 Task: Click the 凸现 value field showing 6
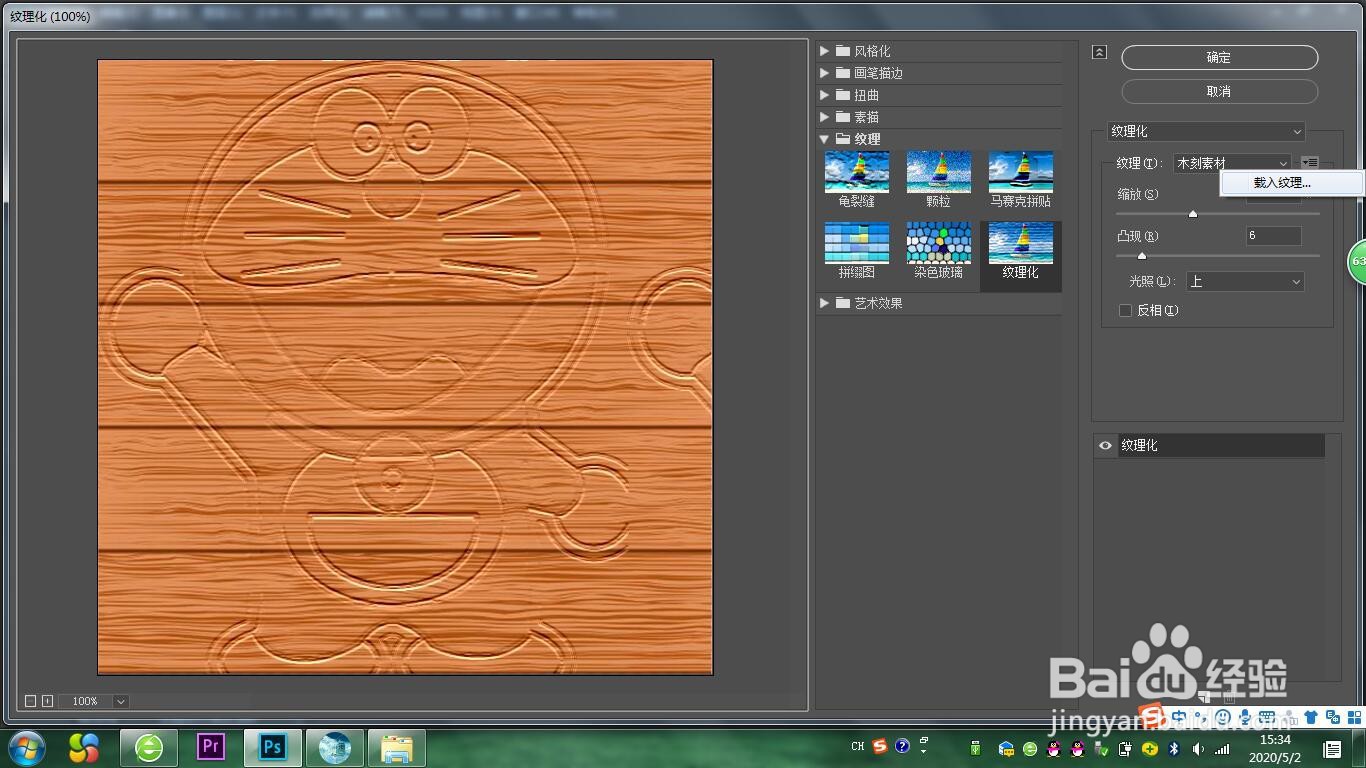pos(1273,236)
